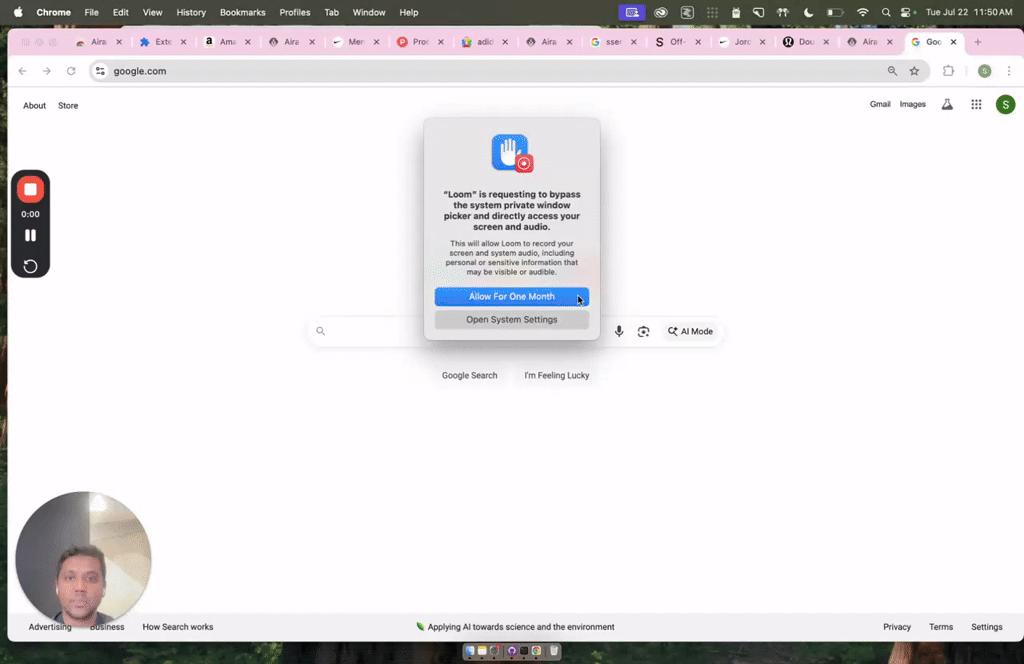Click I'm Feeling Lucky button

point(556,375)
